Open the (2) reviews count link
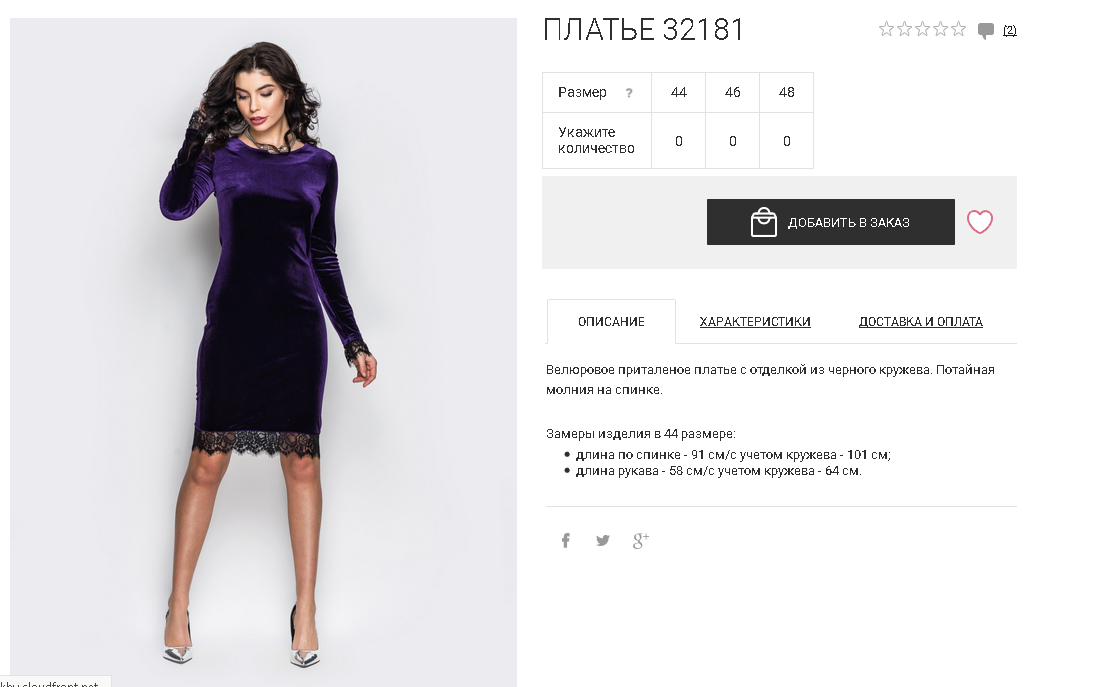The image size is (1097, 687). [1010, 30]
